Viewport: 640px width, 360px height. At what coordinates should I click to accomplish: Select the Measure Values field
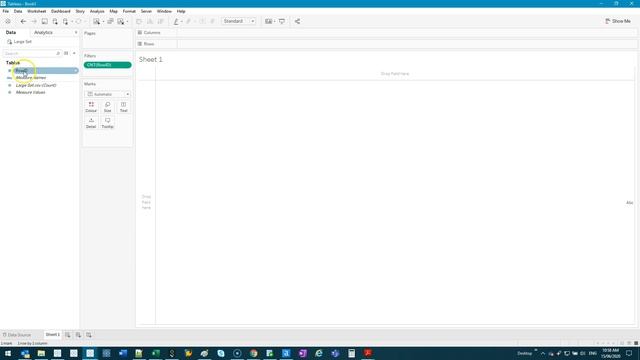point(30,92)
